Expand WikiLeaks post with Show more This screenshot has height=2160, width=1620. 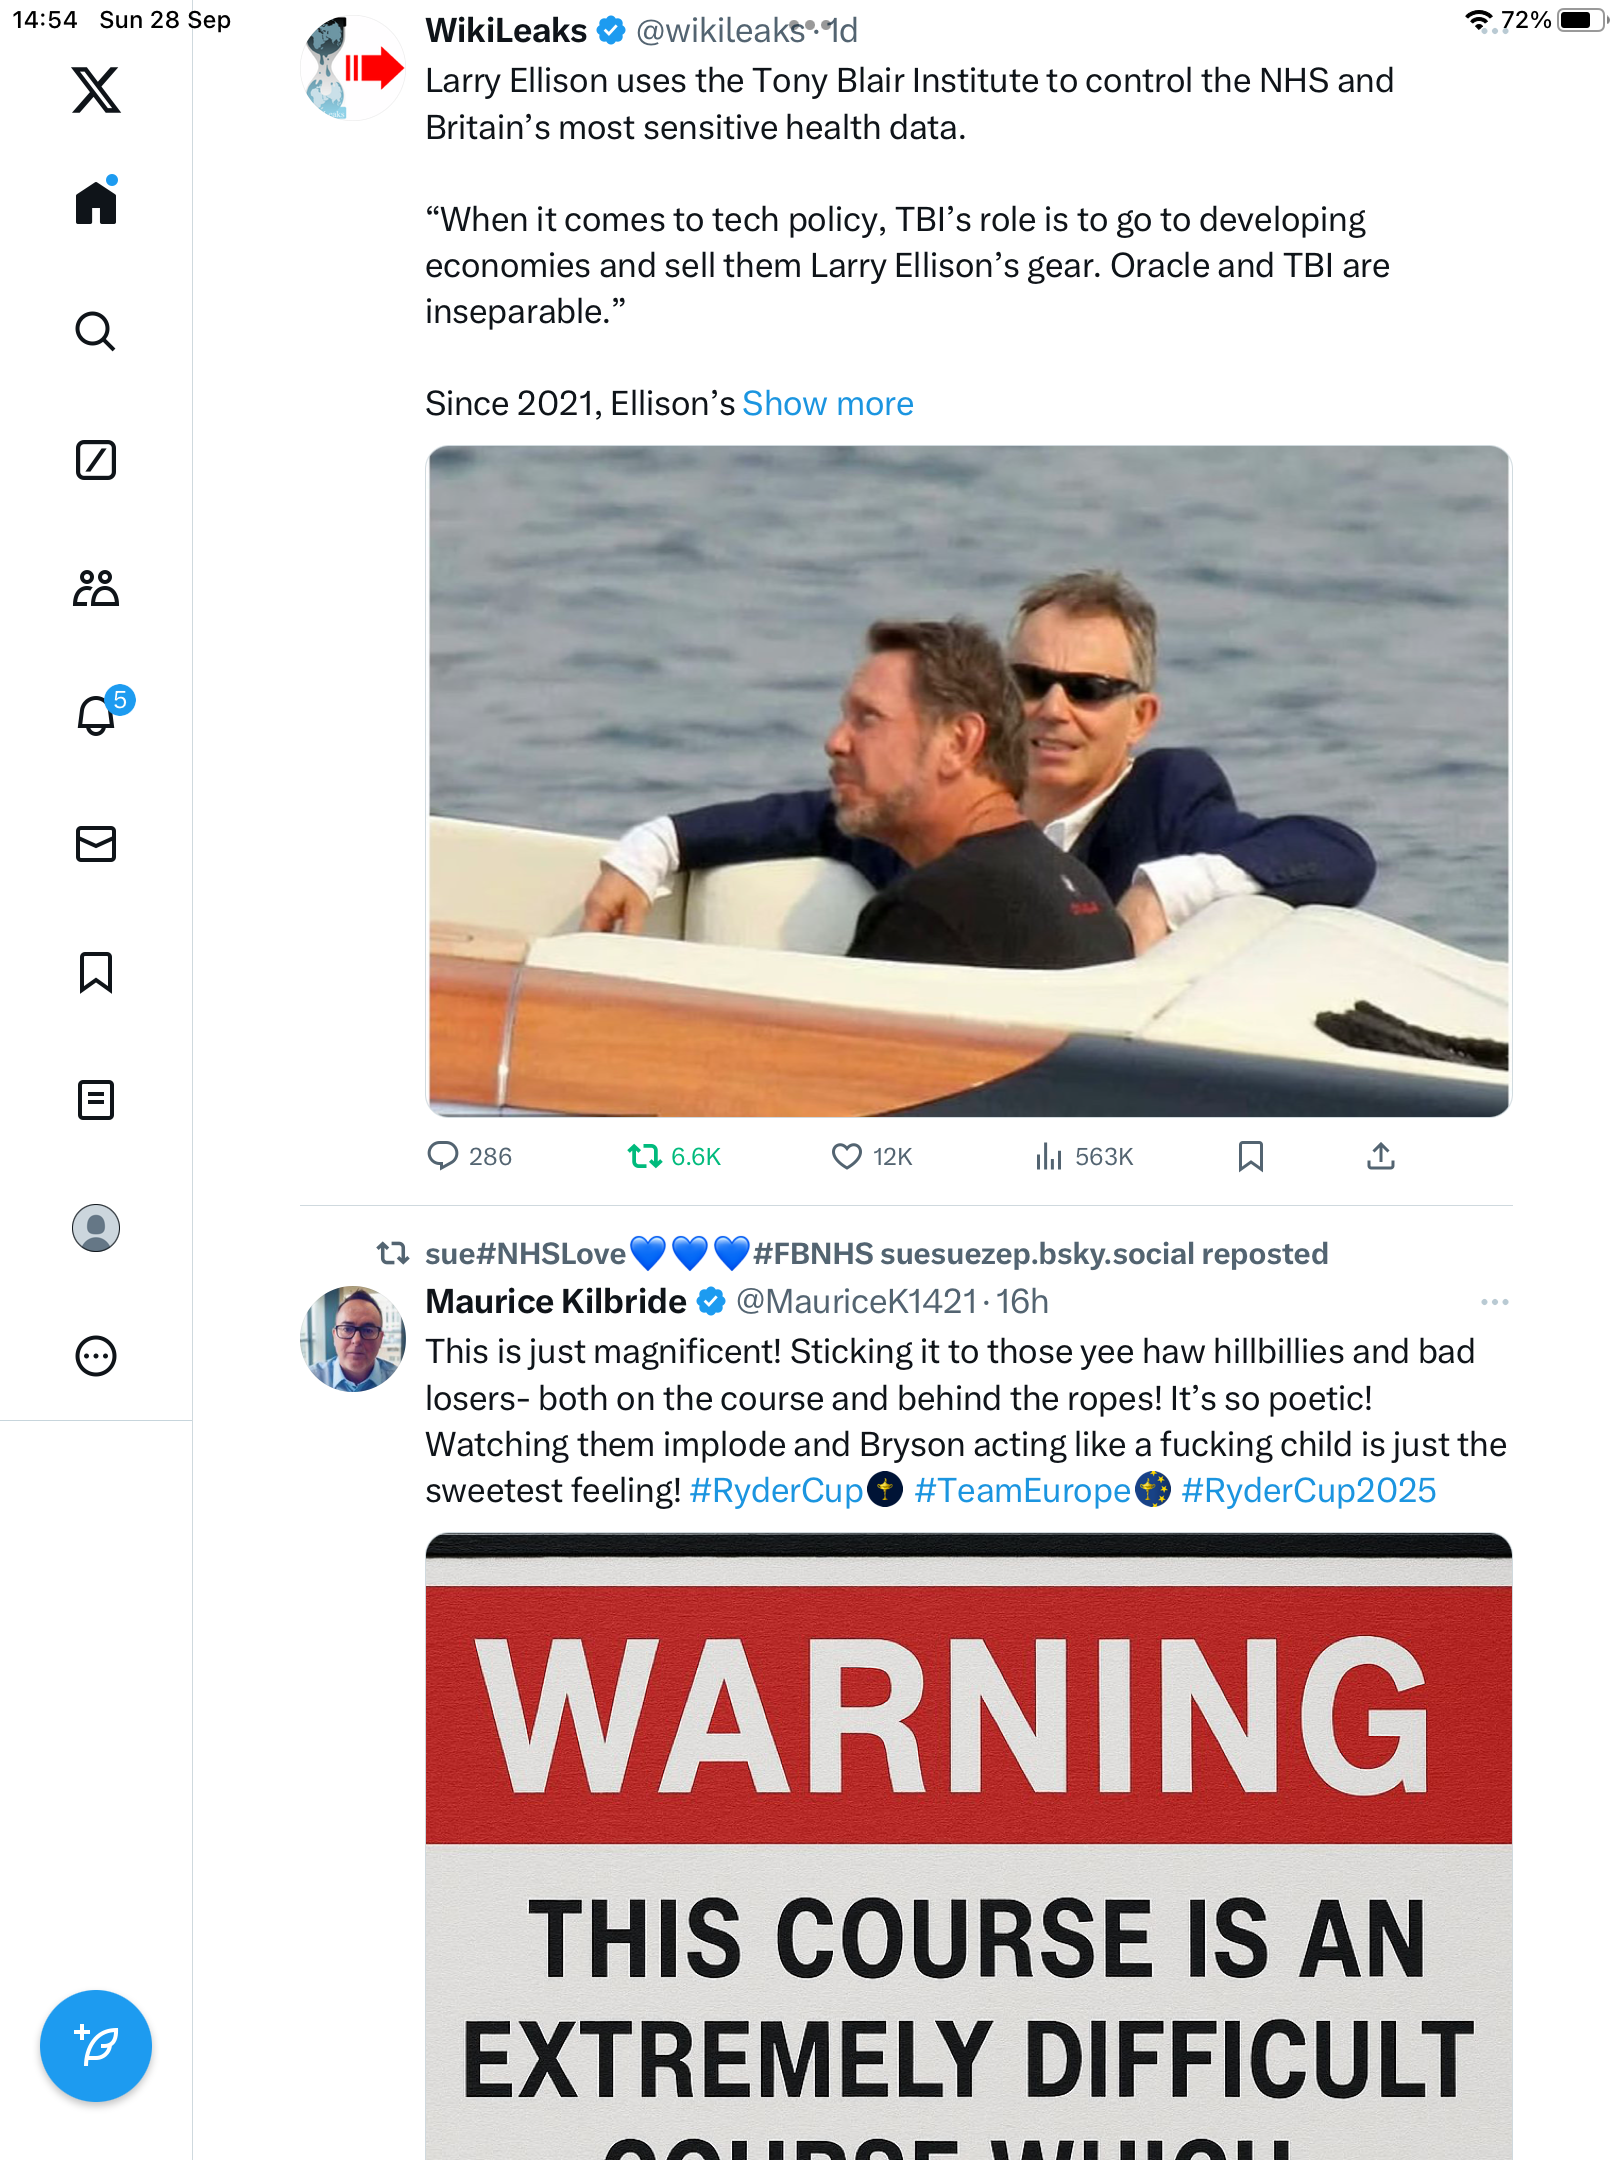click(827, 404)
